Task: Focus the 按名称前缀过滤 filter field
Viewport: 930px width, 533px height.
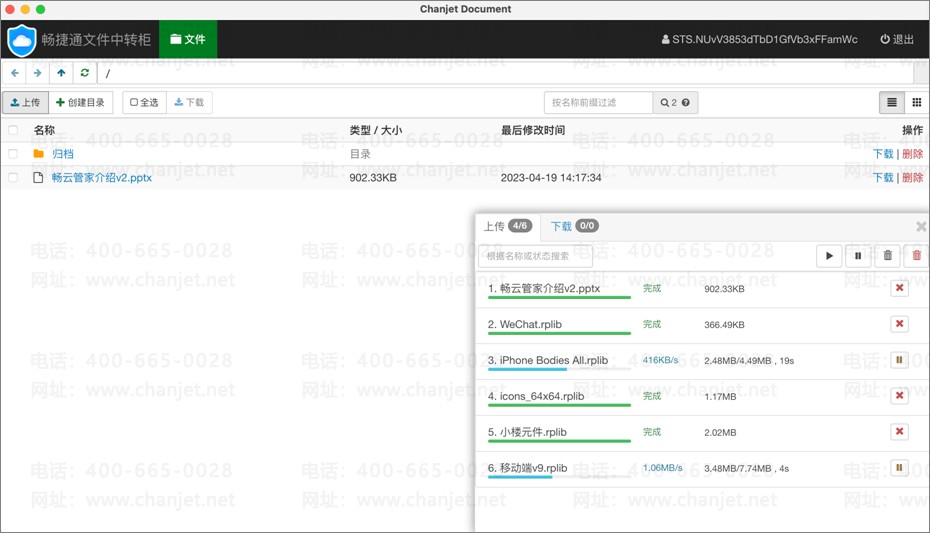Action: [x=598, y=103]
